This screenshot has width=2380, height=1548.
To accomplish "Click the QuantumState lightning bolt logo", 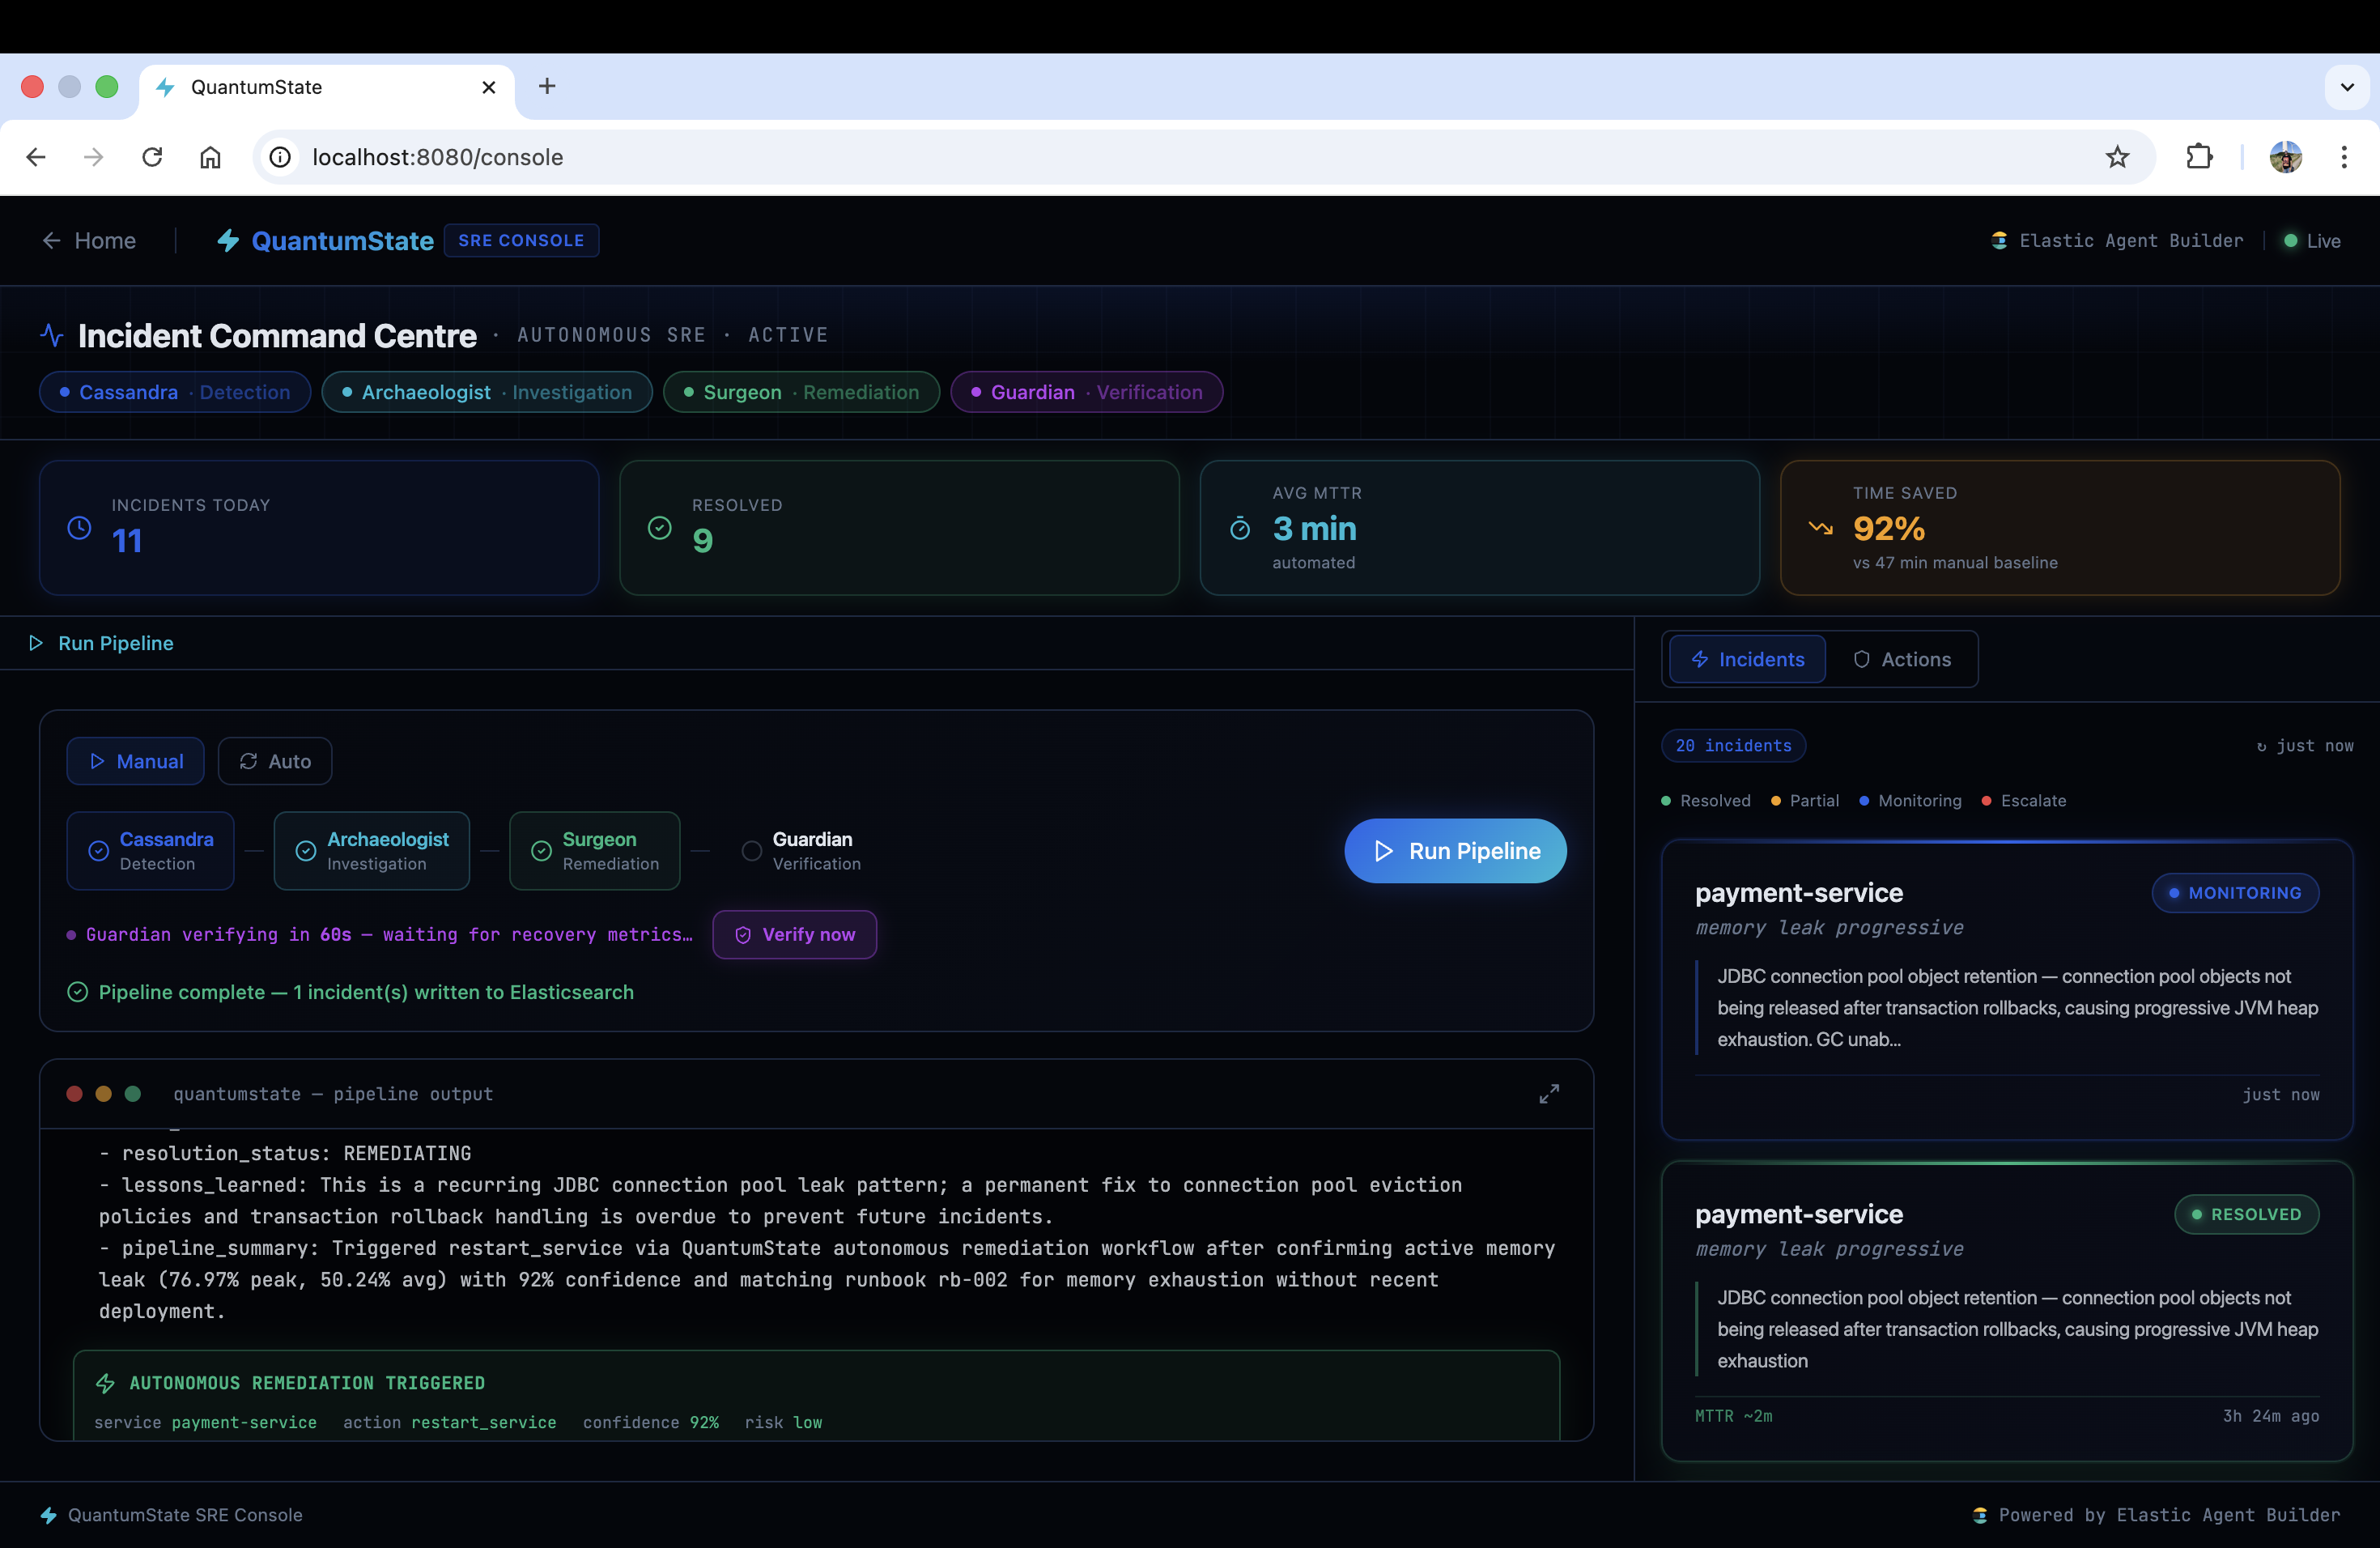I will 228,241.
